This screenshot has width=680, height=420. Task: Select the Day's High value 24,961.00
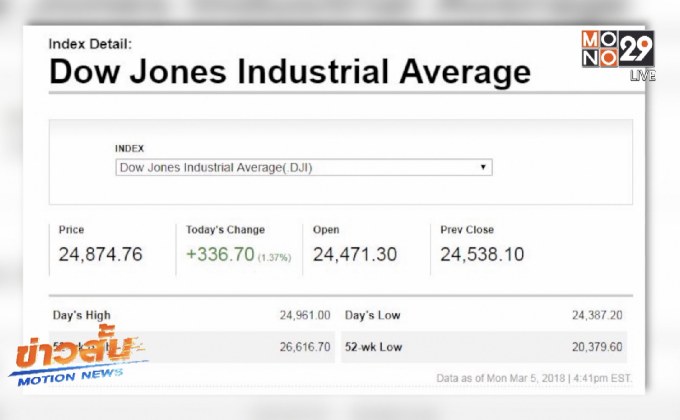(x=305, y=315)
